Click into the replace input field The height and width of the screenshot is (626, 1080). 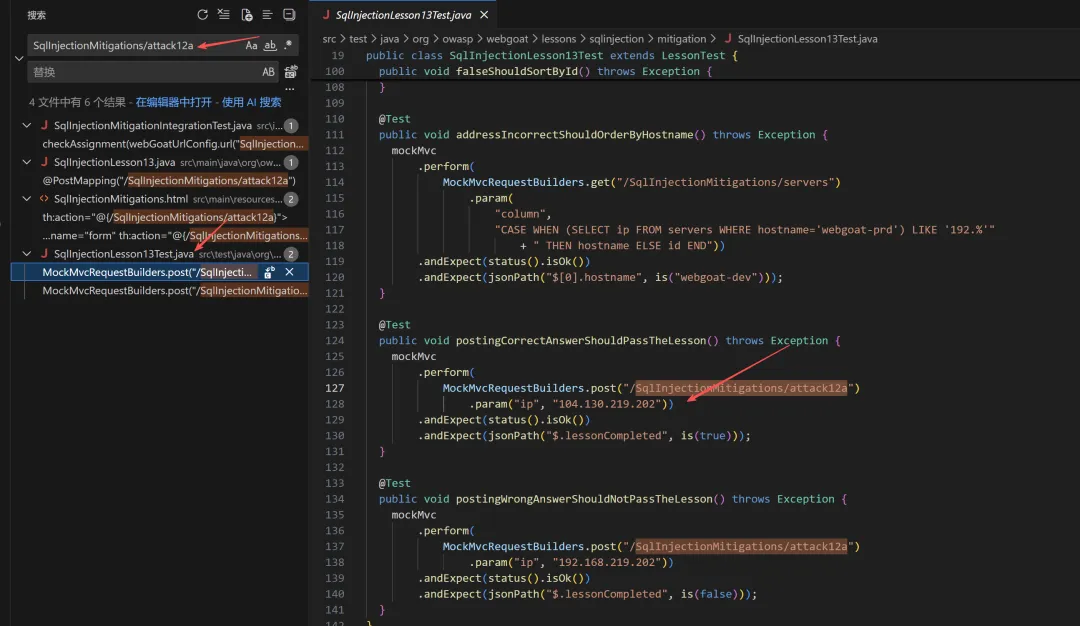coord(143,72)
